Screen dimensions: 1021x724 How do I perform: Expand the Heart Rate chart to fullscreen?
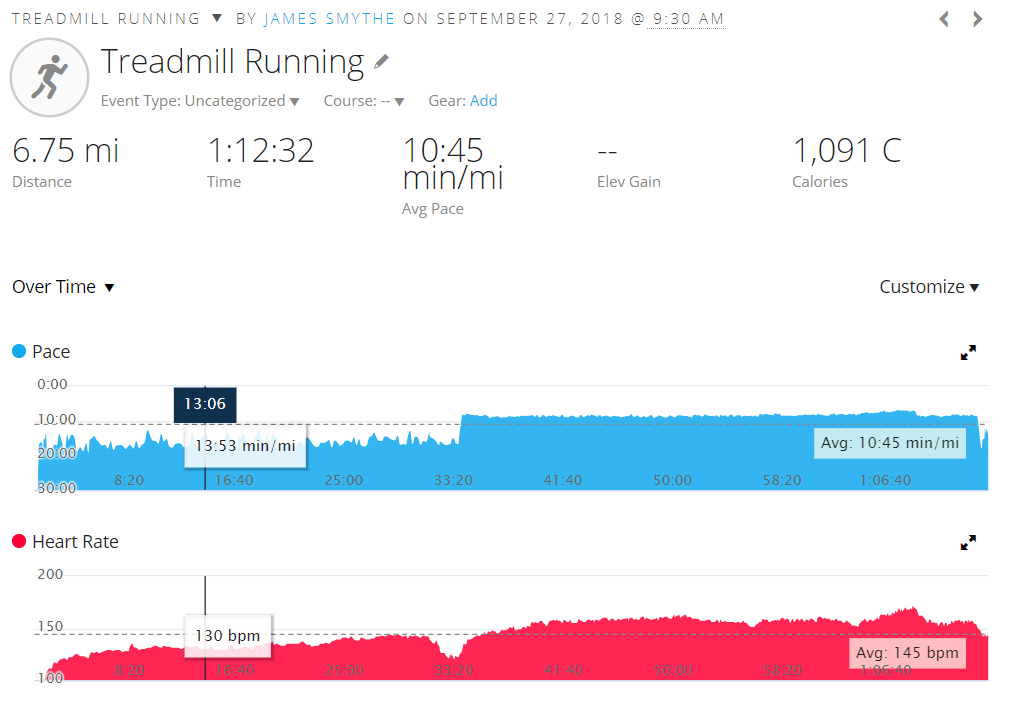coord(968,542)
